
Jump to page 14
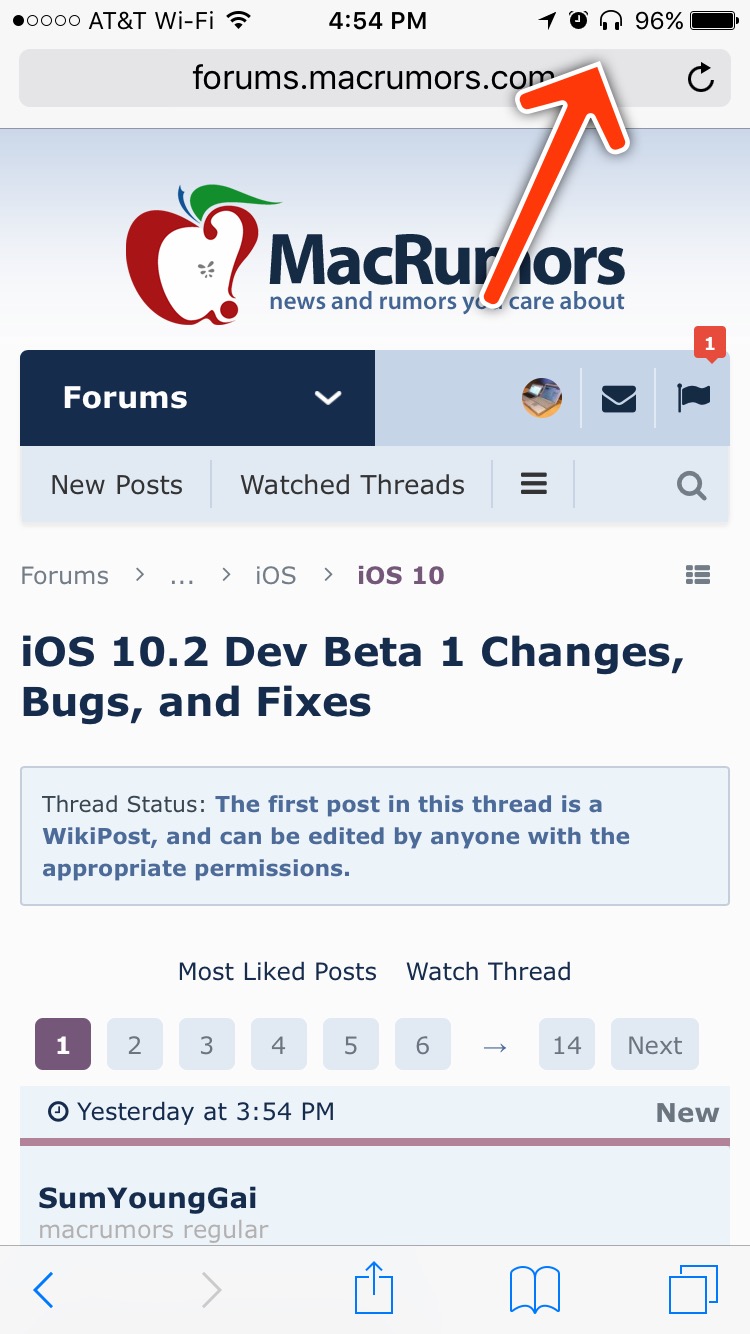pos(567,1045)
